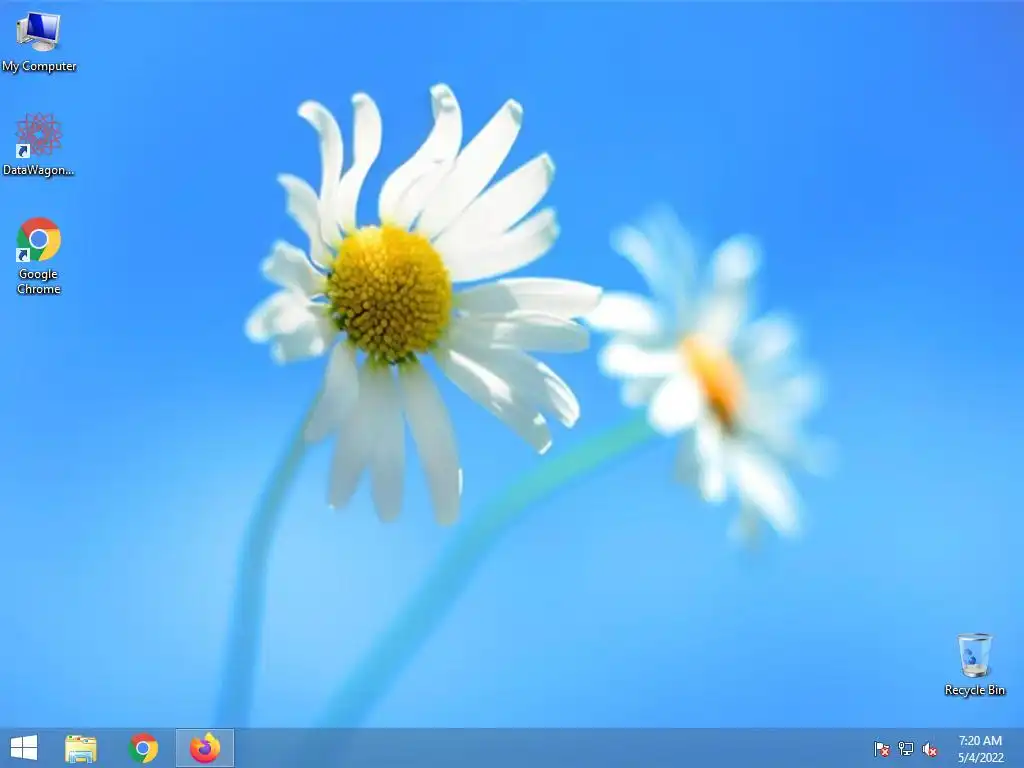
Task: Open the Windows Start button
Action: pyautogui.click(x=24, y=748)
